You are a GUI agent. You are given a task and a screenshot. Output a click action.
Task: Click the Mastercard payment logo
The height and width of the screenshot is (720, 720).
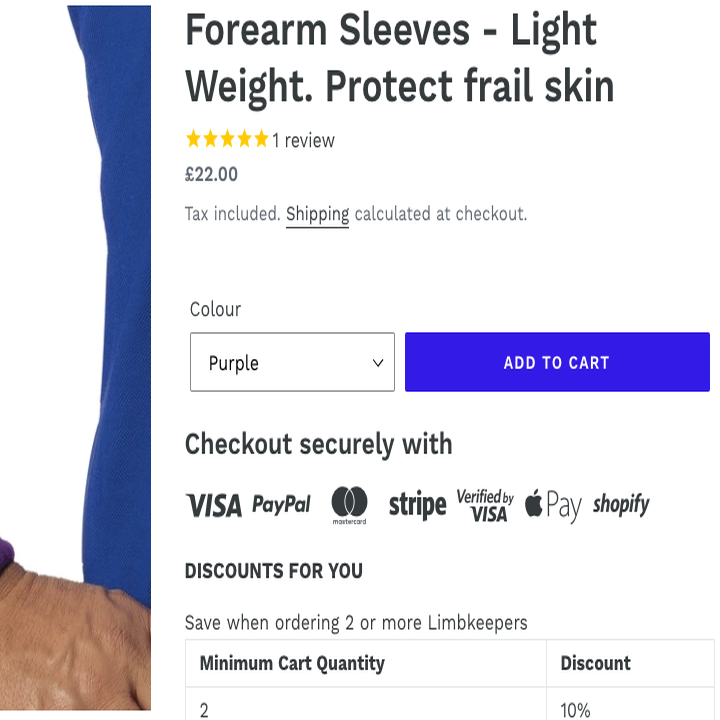[349, 505]
